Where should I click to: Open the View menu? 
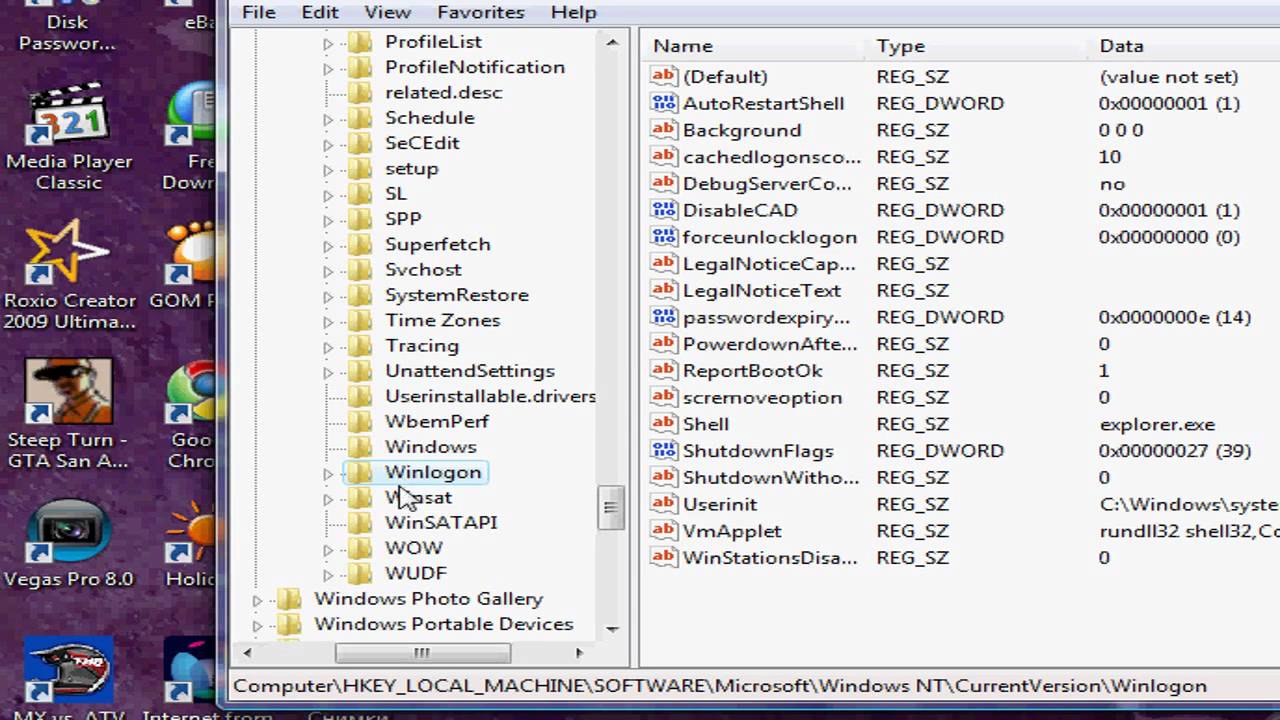[x=387, y=12]
